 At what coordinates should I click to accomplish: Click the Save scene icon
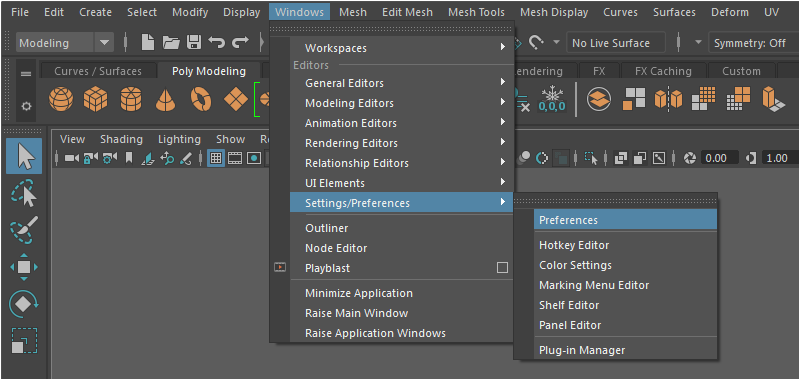coord(194,42)
